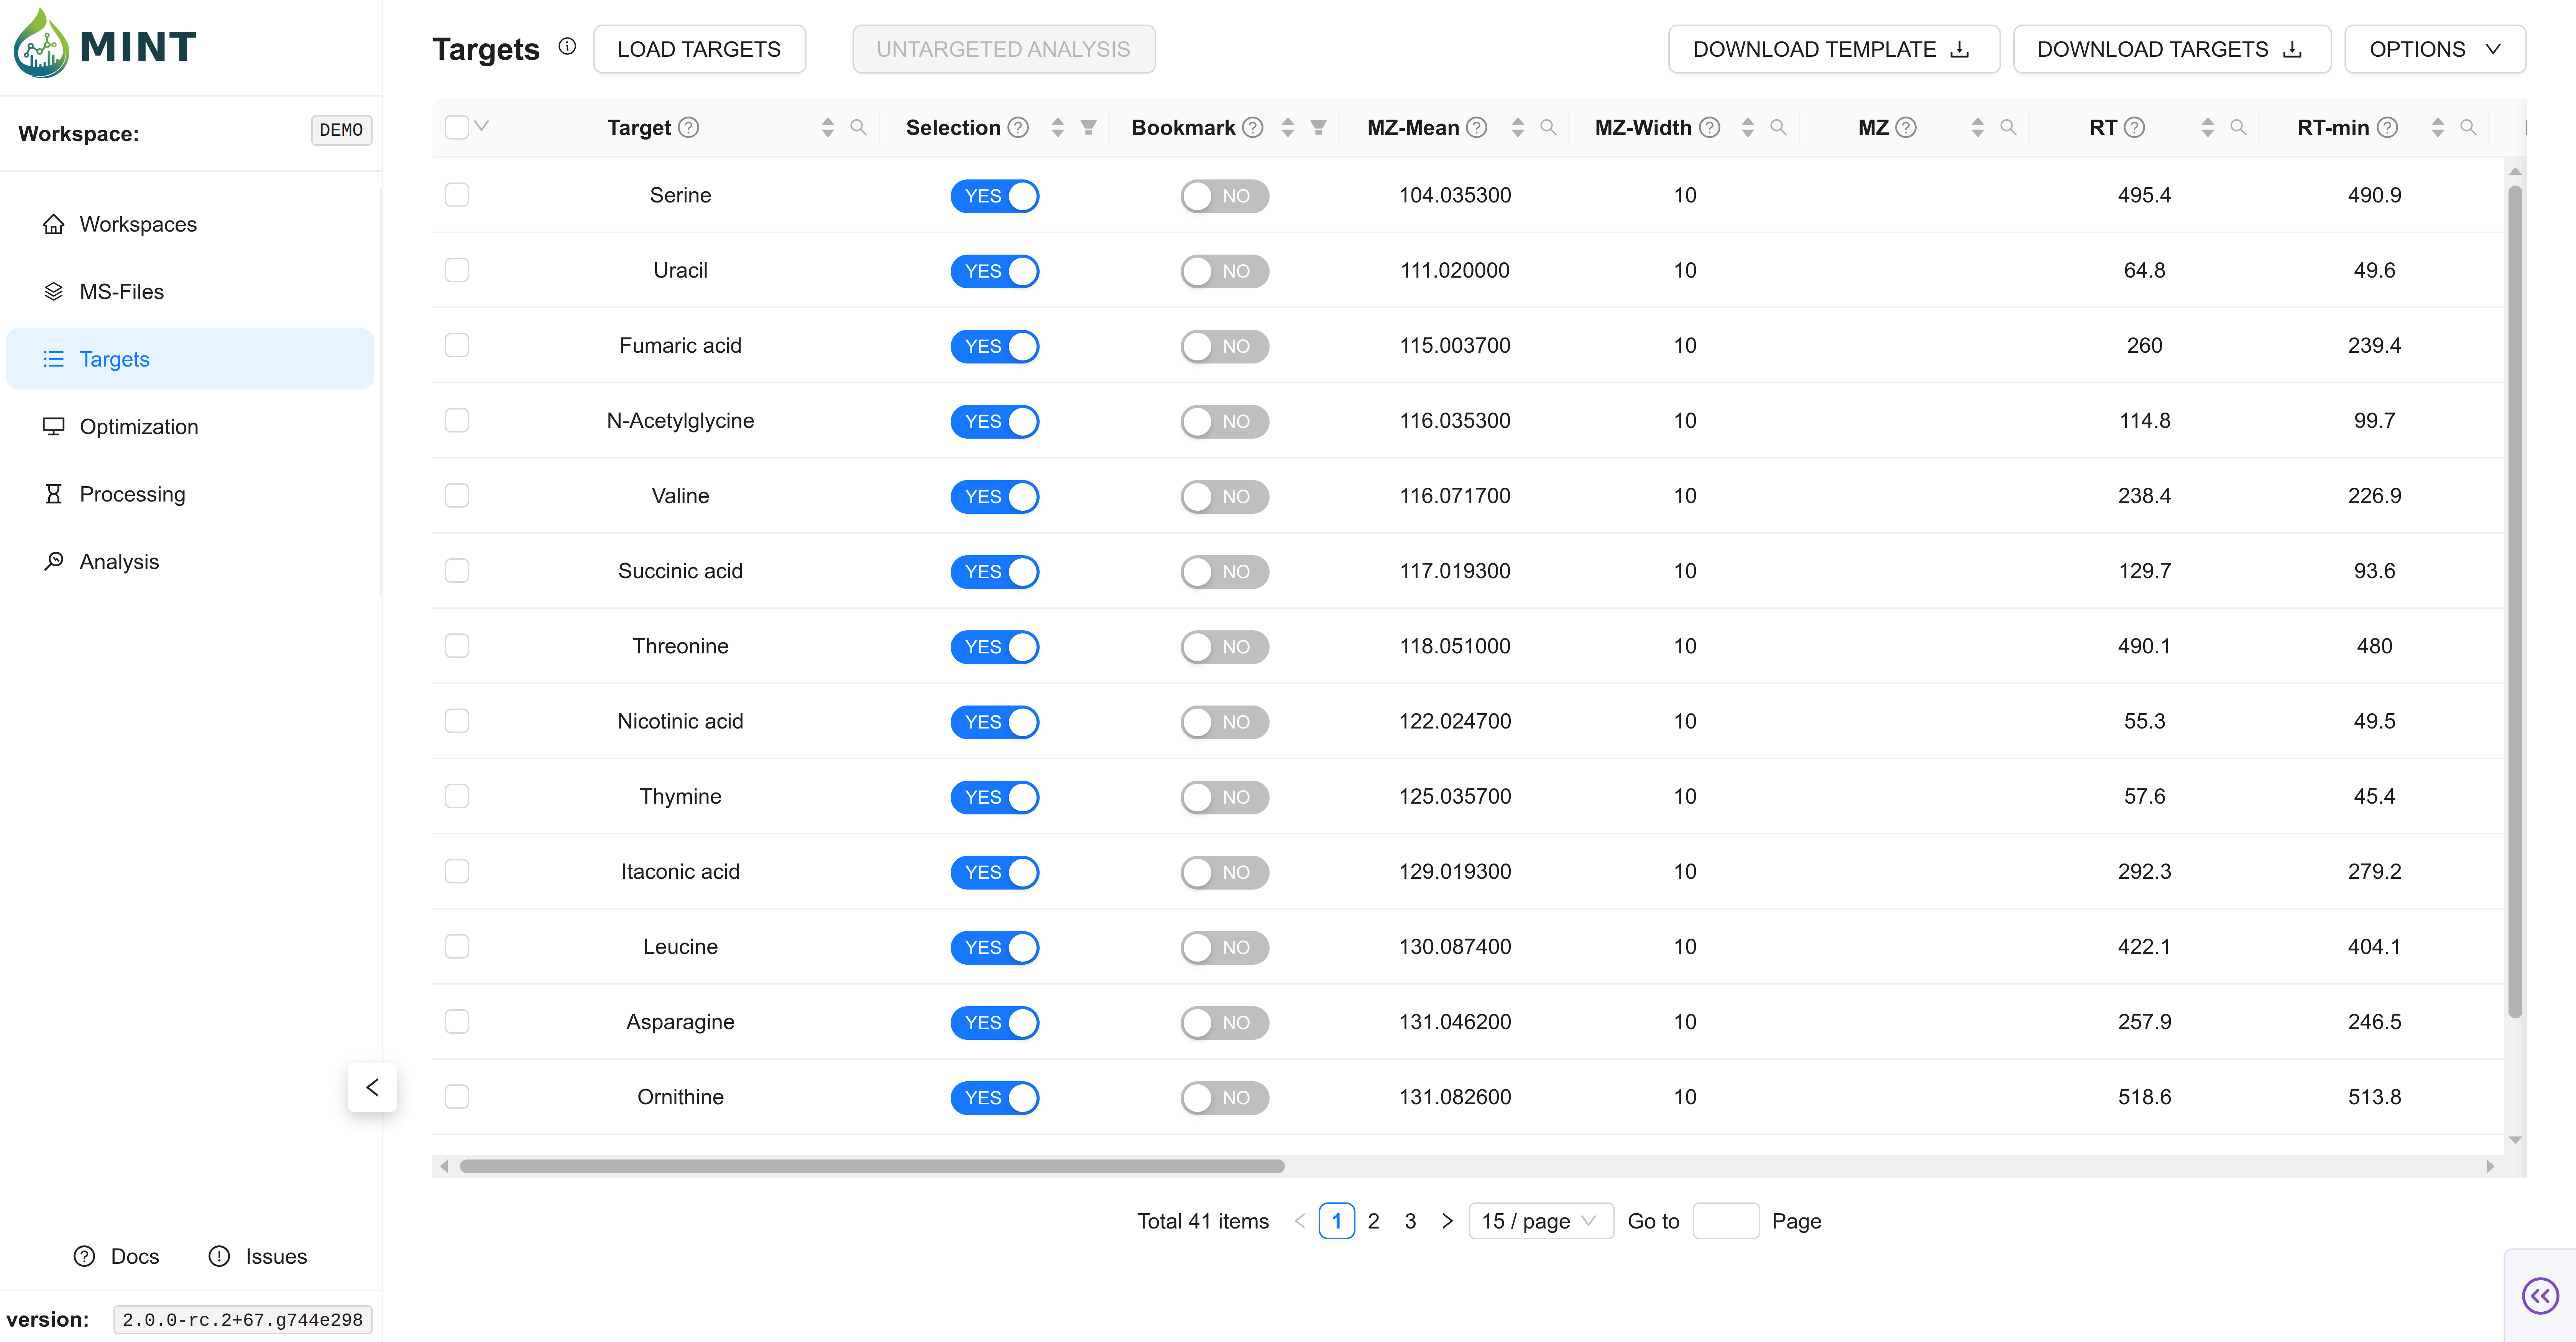The image size is (2576, 1342).
Task: Click the search icon in RT column header
Action: pos(2238,127)
